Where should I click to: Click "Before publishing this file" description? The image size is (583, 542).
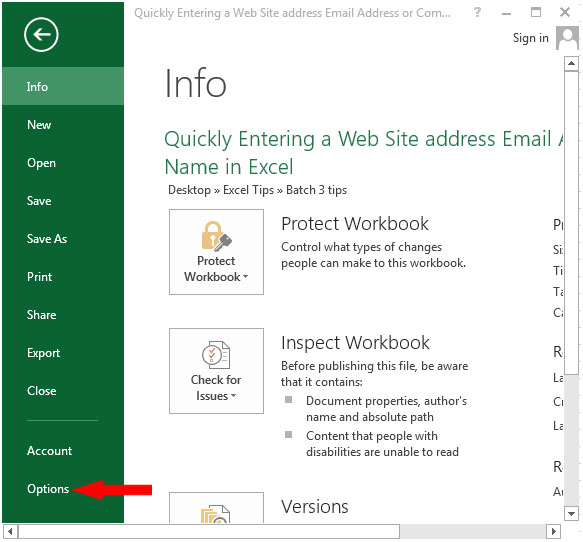click(374, 374)
